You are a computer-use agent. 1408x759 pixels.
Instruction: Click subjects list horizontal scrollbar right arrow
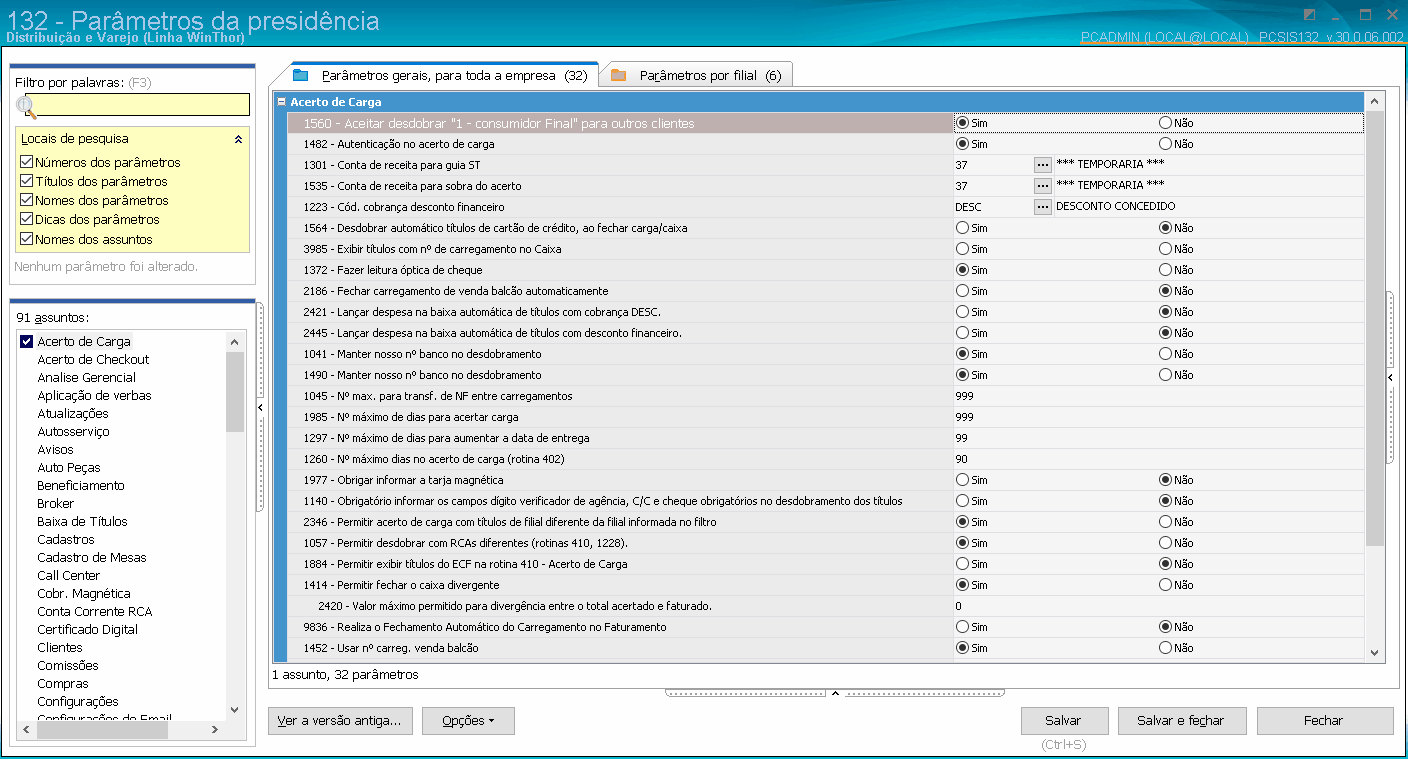point(215,731)
